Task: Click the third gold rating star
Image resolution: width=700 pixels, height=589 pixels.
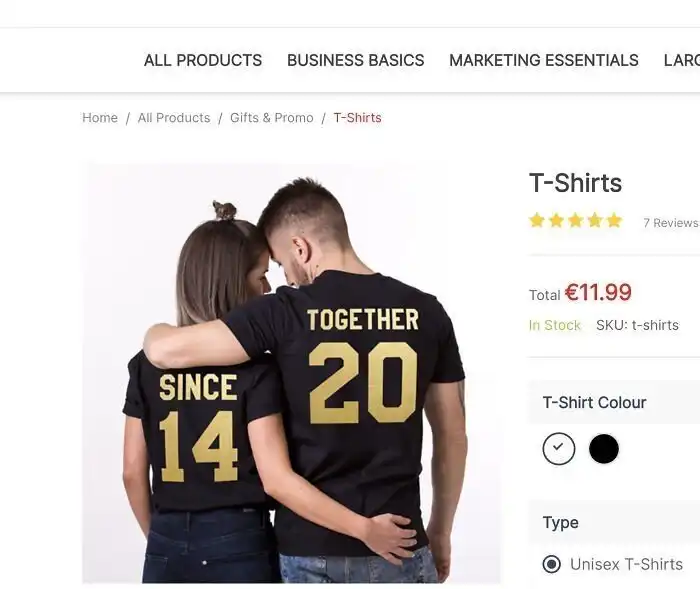Action: 575,221
